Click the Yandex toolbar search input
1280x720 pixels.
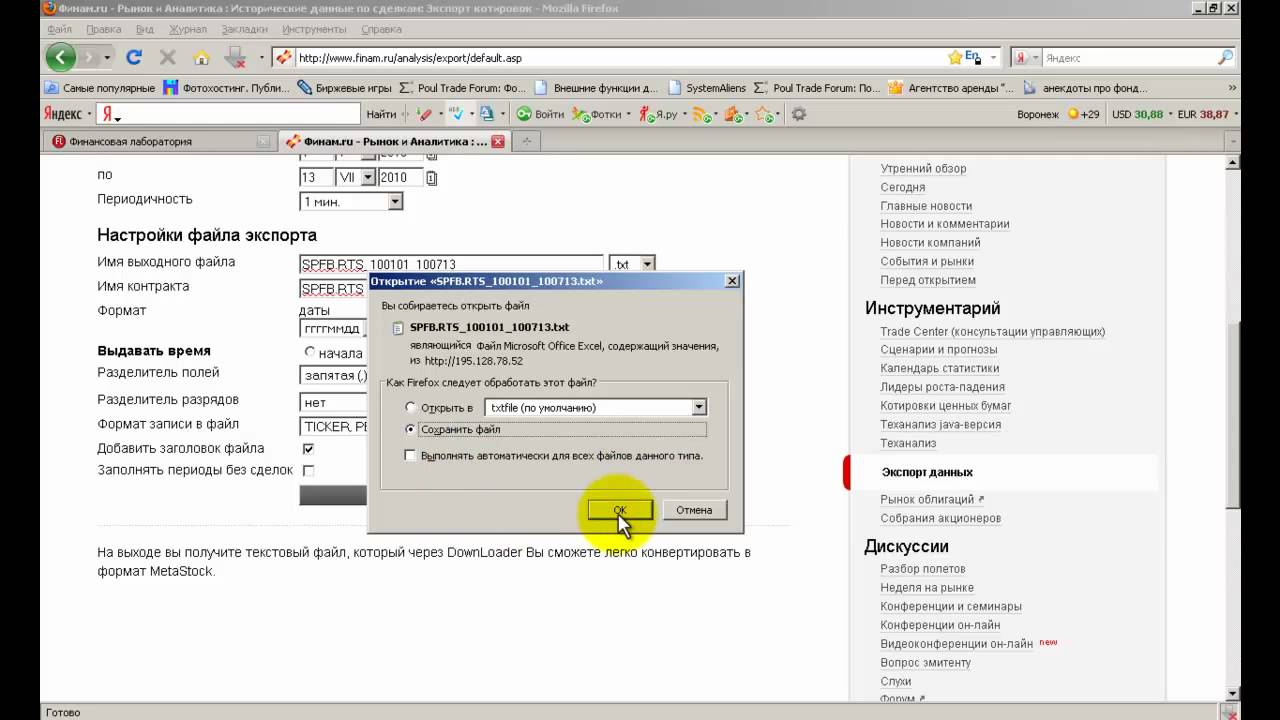[228, 114]
